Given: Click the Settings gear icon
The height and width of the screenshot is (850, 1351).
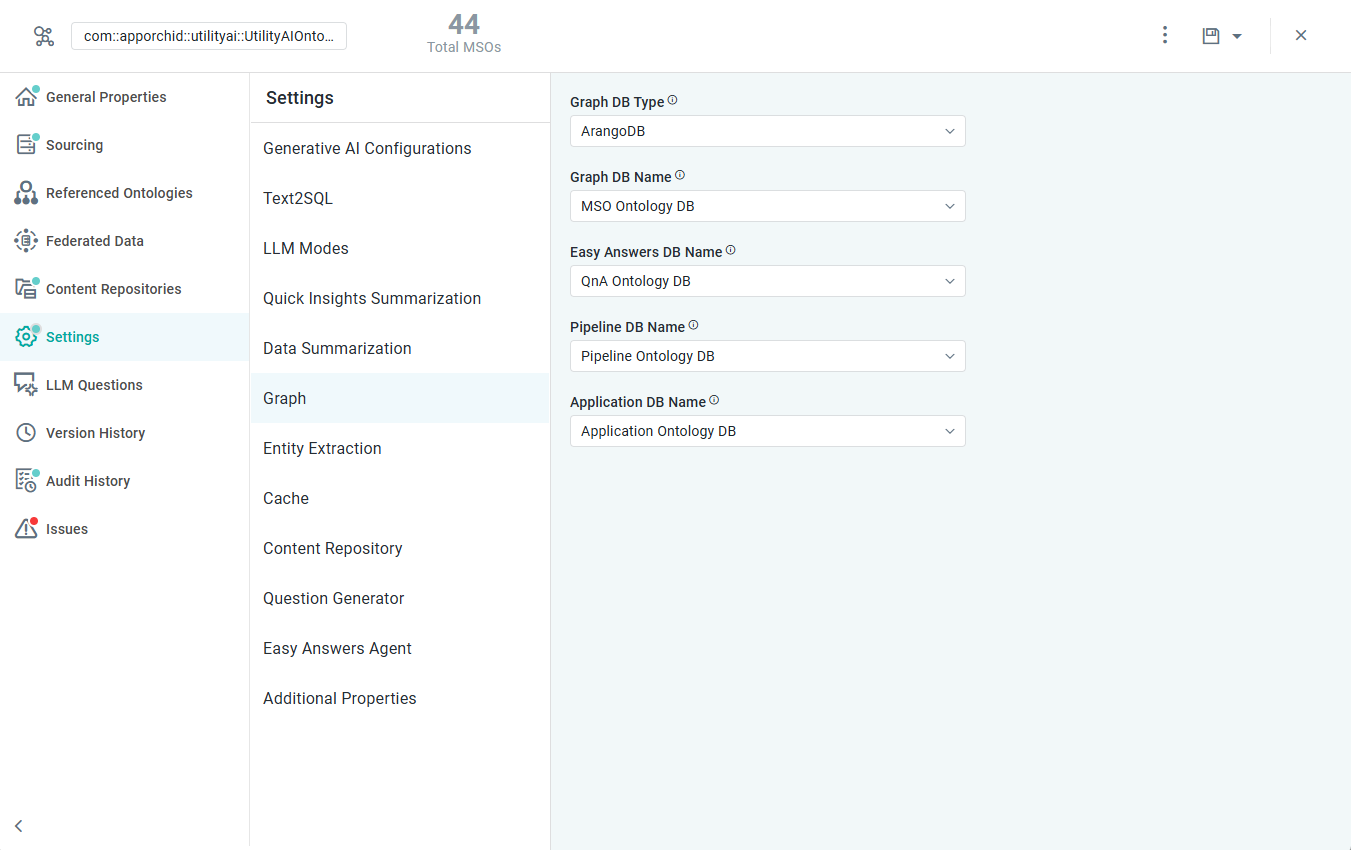Looking at the screenshot, I should [26, 337].
